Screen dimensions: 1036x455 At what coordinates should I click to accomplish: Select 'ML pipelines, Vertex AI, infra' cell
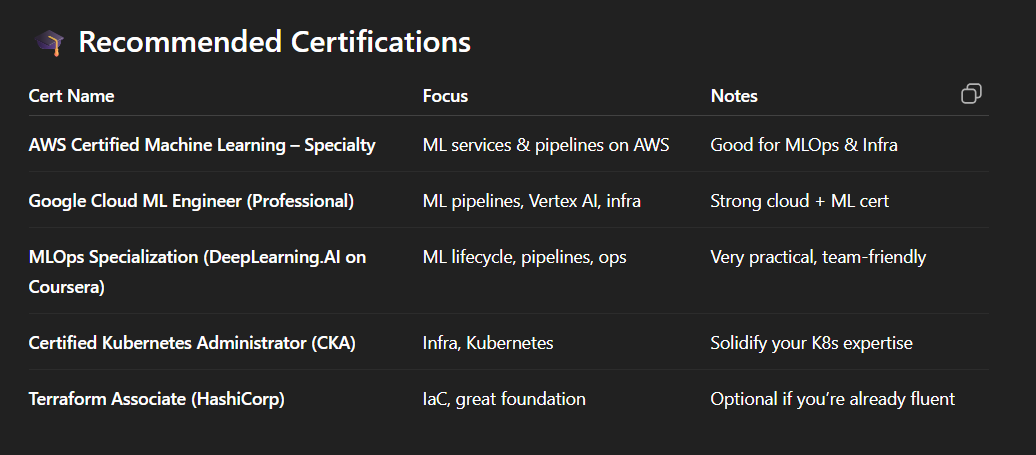(532, 201)
